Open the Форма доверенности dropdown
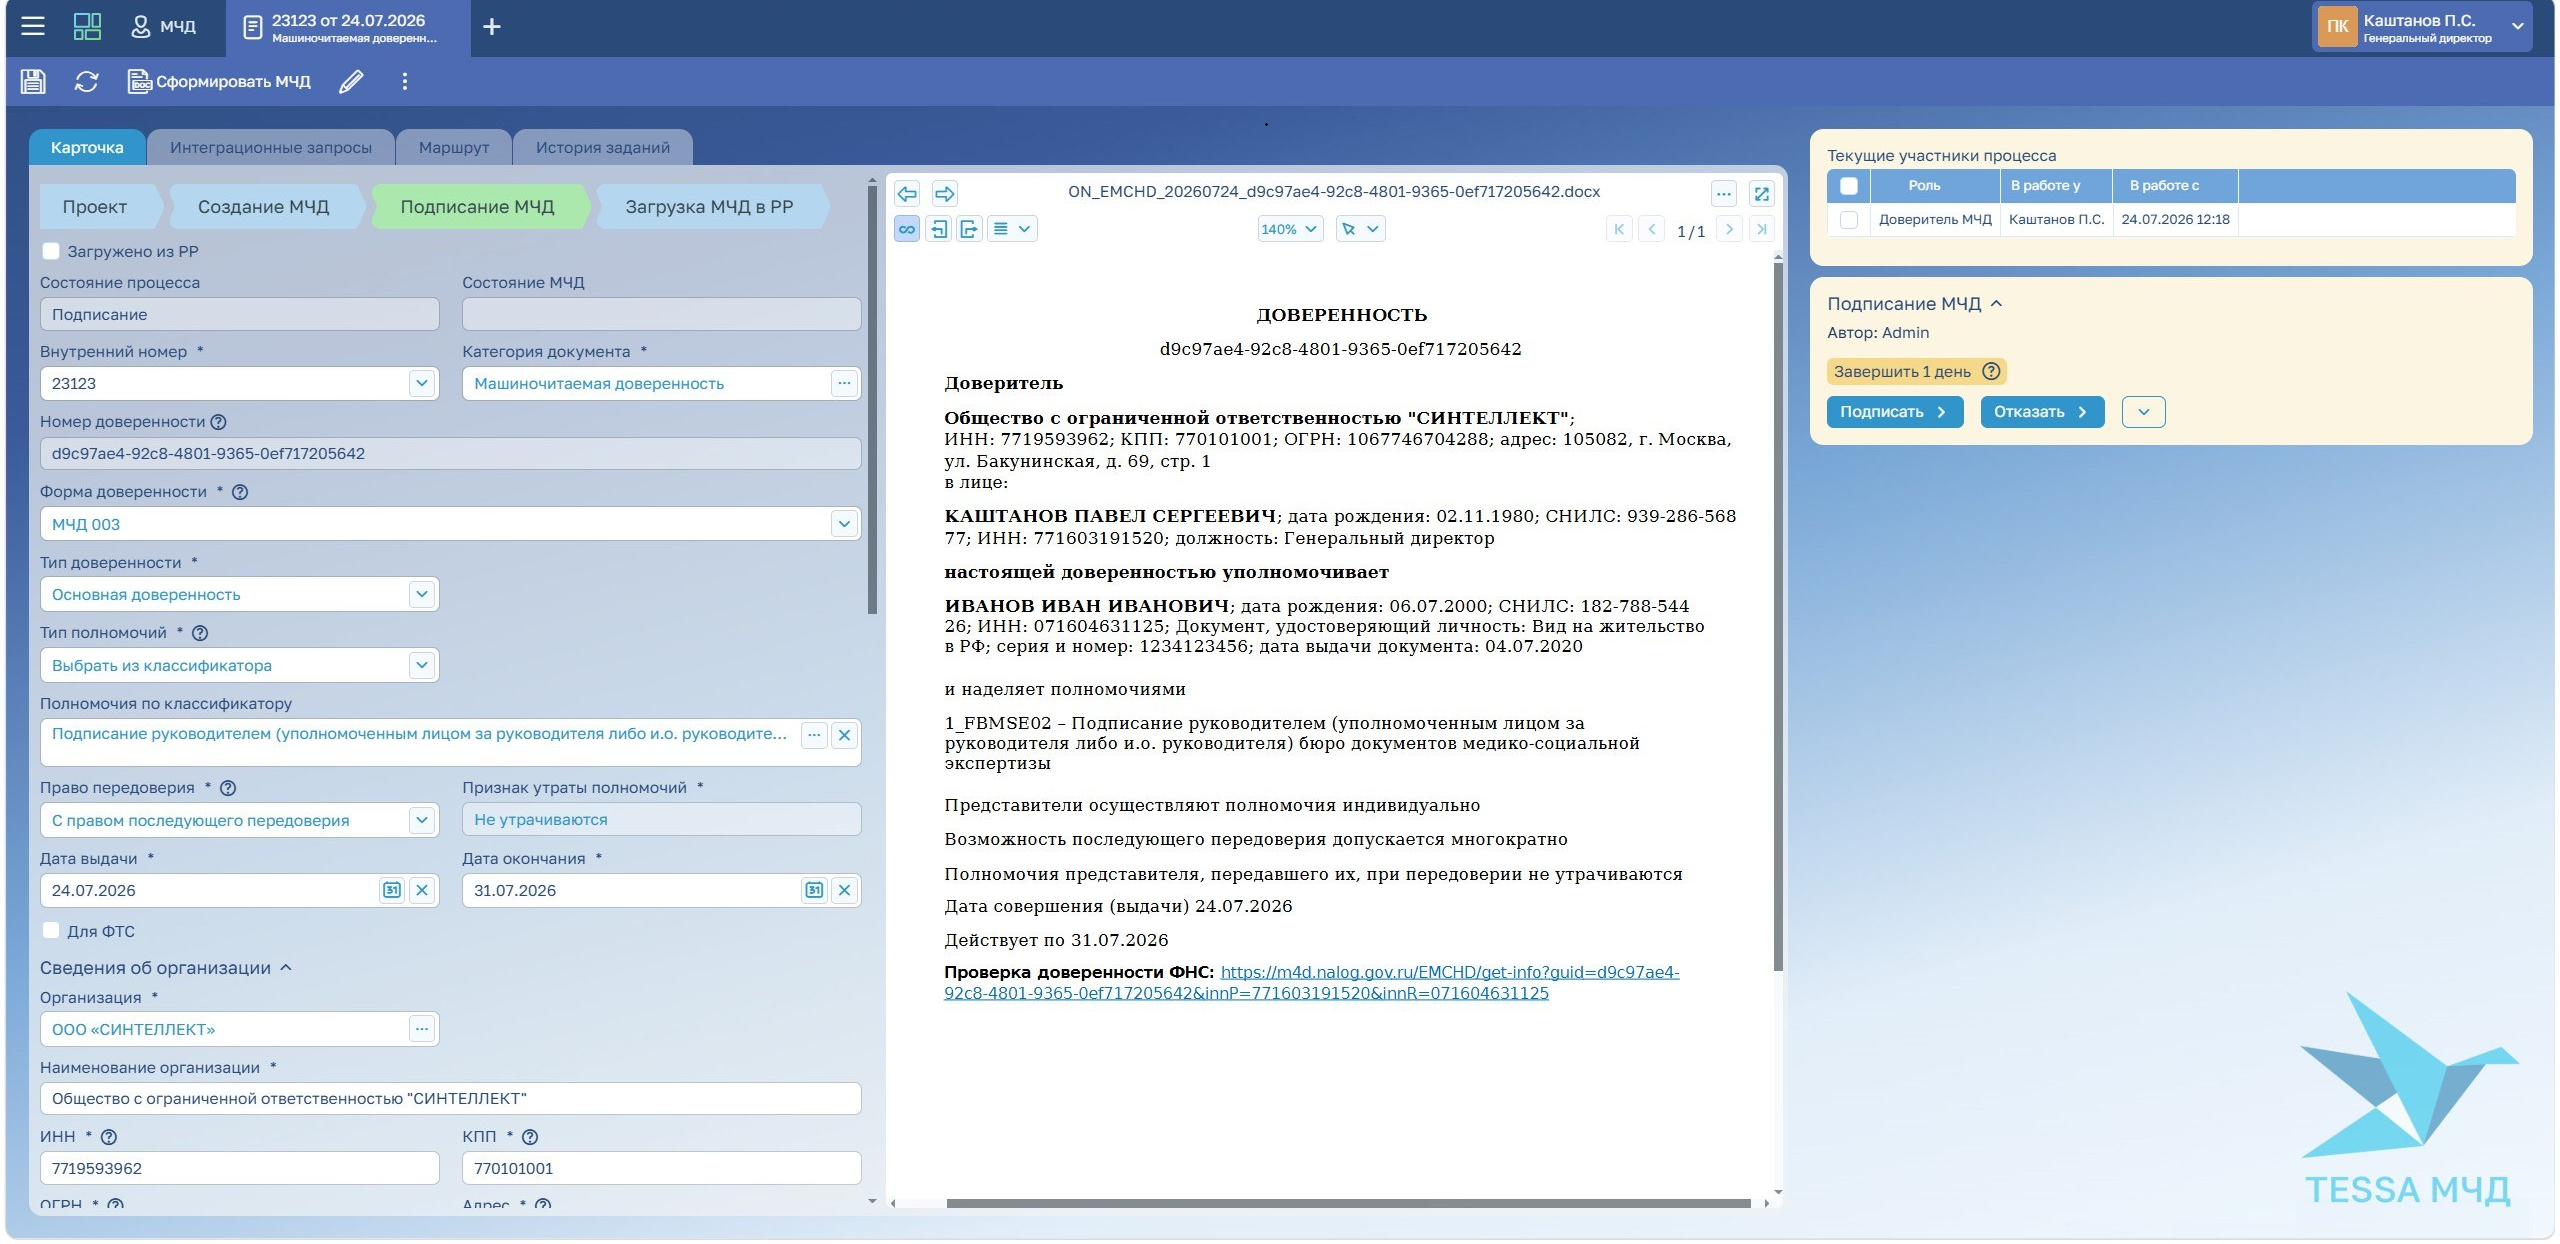 [x=844, y=524]
